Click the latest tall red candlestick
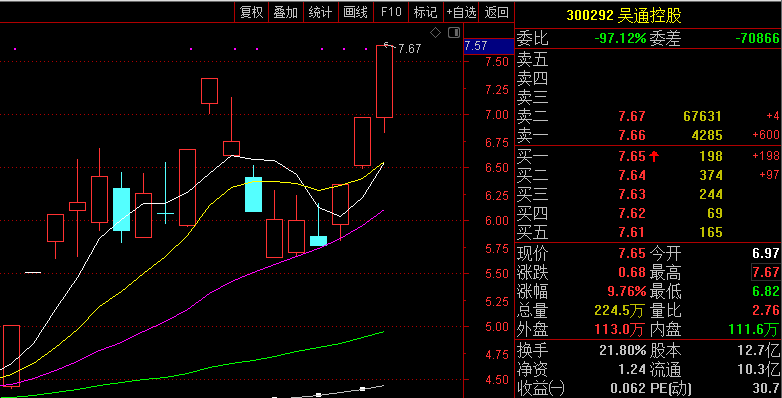Image resolution: width=782 pixels, height=398 pixels. pos(384,81)
